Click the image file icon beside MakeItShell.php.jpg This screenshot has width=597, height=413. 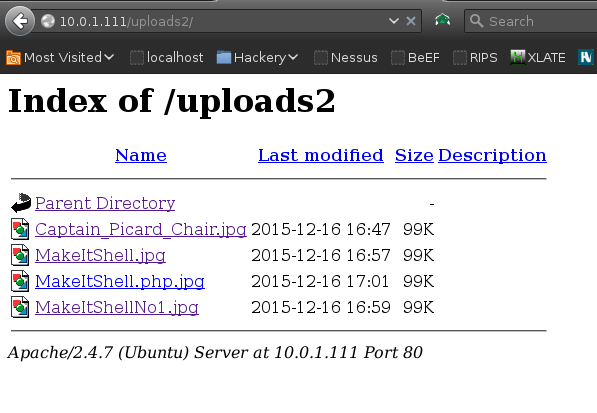(x=20, y=281)
